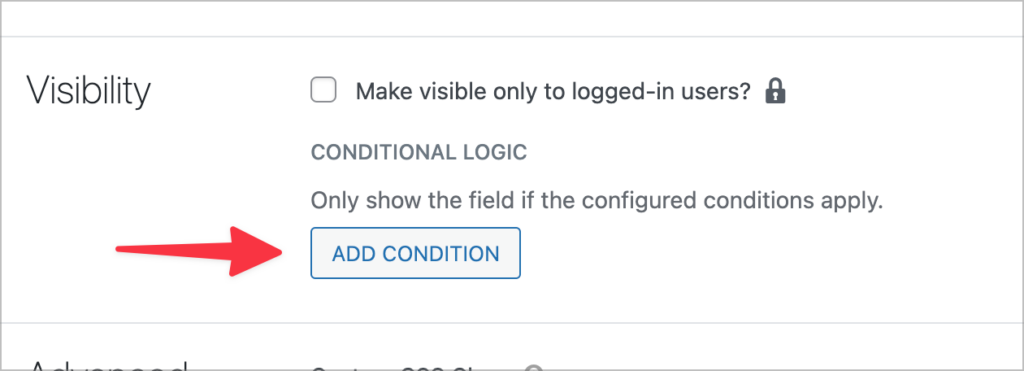Click the padlock icon beside logged-in users
Viewport: 1024px width, 371px height.
[775, 91]
